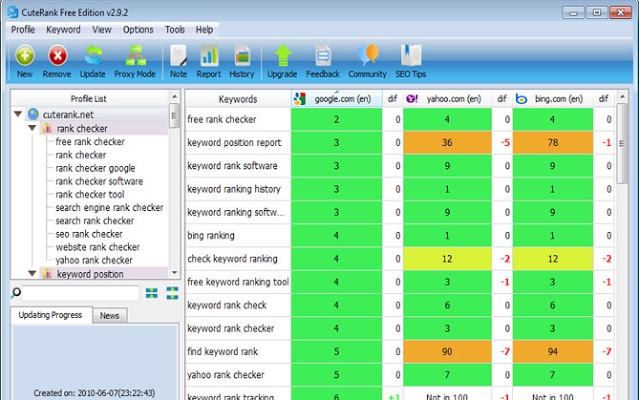Open the Tools menu
The image size is (640, 400).
(175, 30)
